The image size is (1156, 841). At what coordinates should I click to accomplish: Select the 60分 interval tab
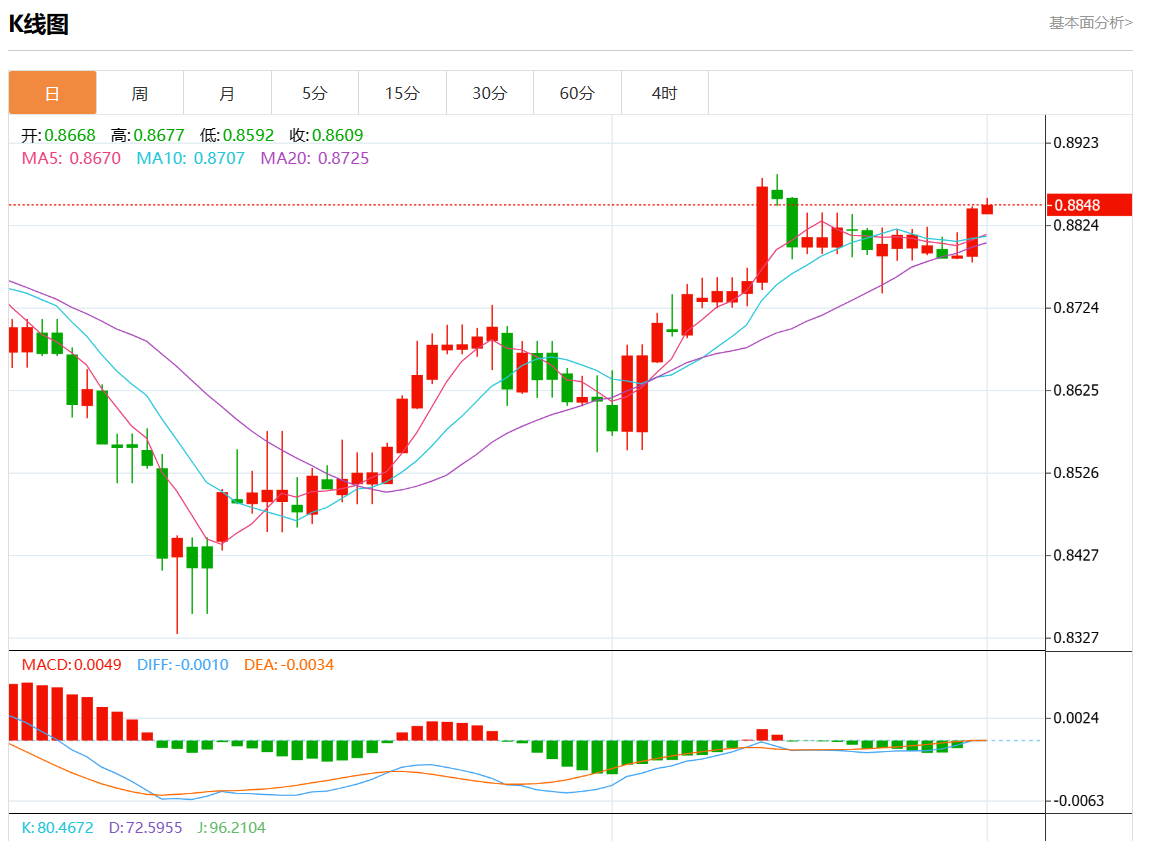click(x=577, y=93)
